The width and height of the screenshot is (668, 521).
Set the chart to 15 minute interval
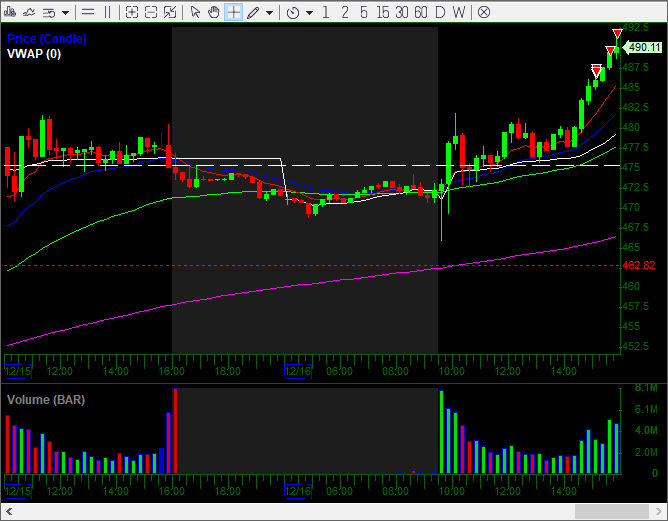point(383,12)
